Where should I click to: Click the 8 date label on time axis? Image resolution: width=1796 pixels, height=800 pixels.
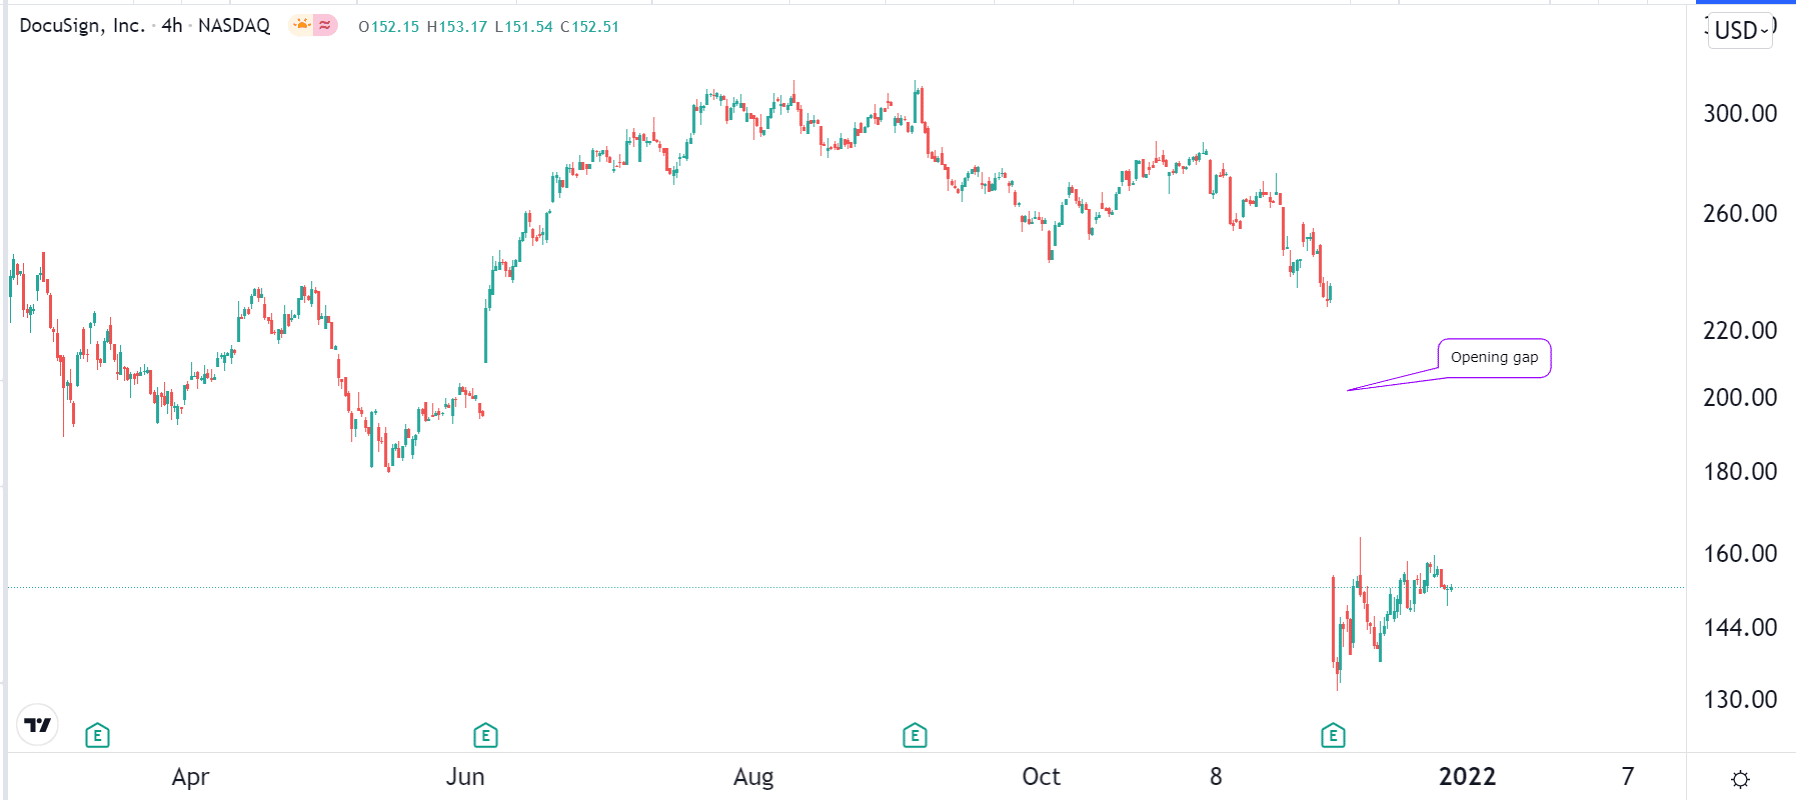coord(1216,777)
